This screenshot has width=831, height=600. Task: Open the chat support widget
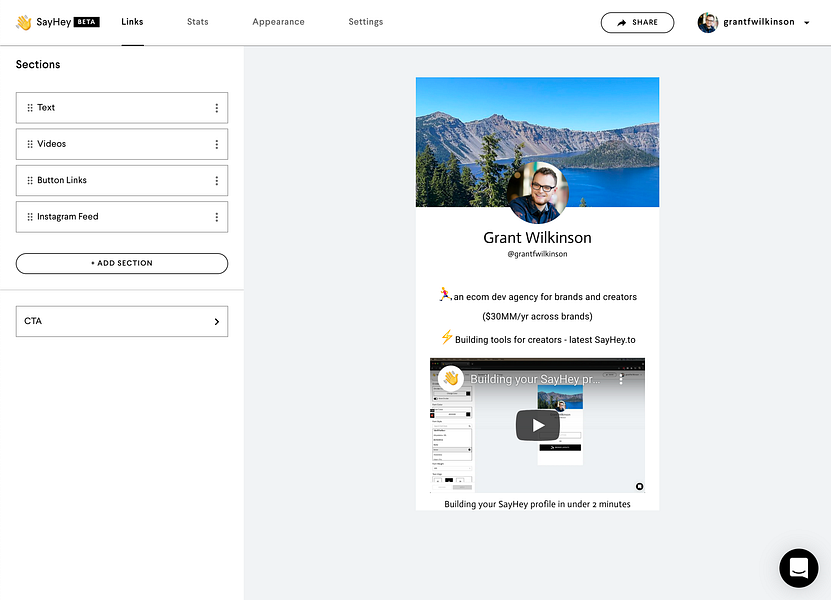tap(798, 568)
